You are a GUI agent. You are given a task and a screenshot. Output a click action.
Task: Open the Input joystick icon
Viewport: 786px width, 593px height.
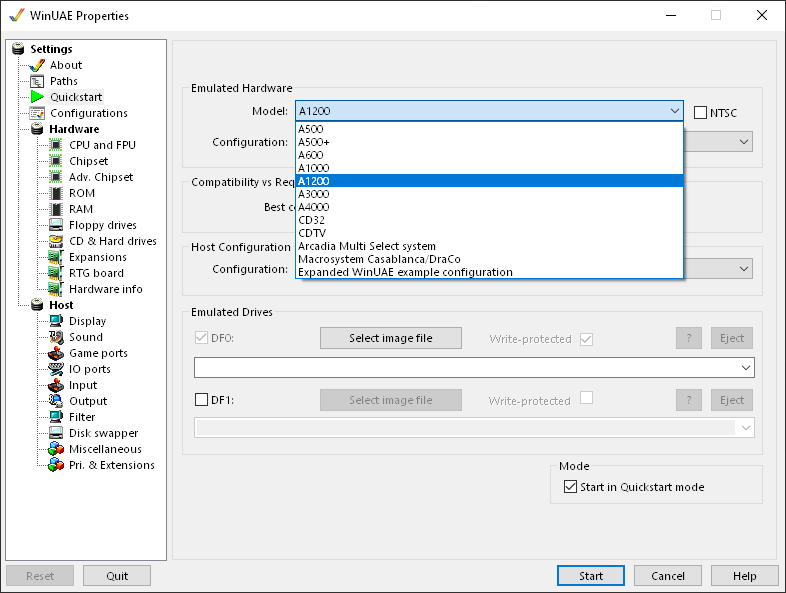56,385
